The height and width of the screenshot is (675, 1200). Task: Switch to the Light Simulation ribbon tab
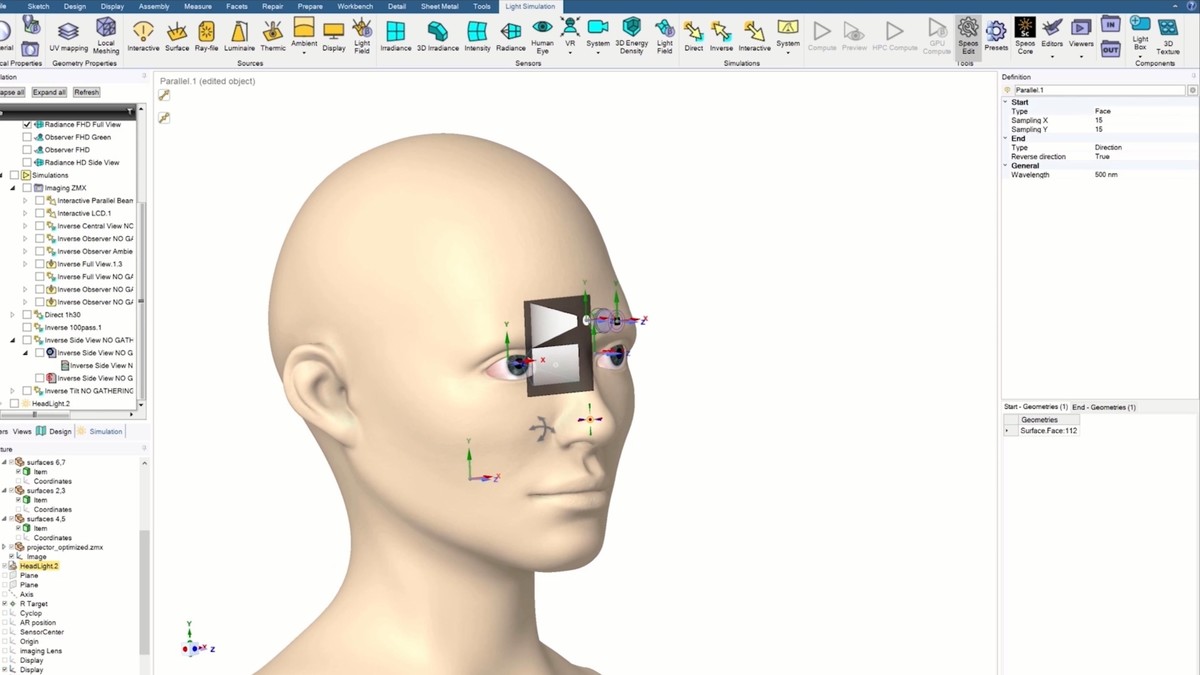[530, 6]
